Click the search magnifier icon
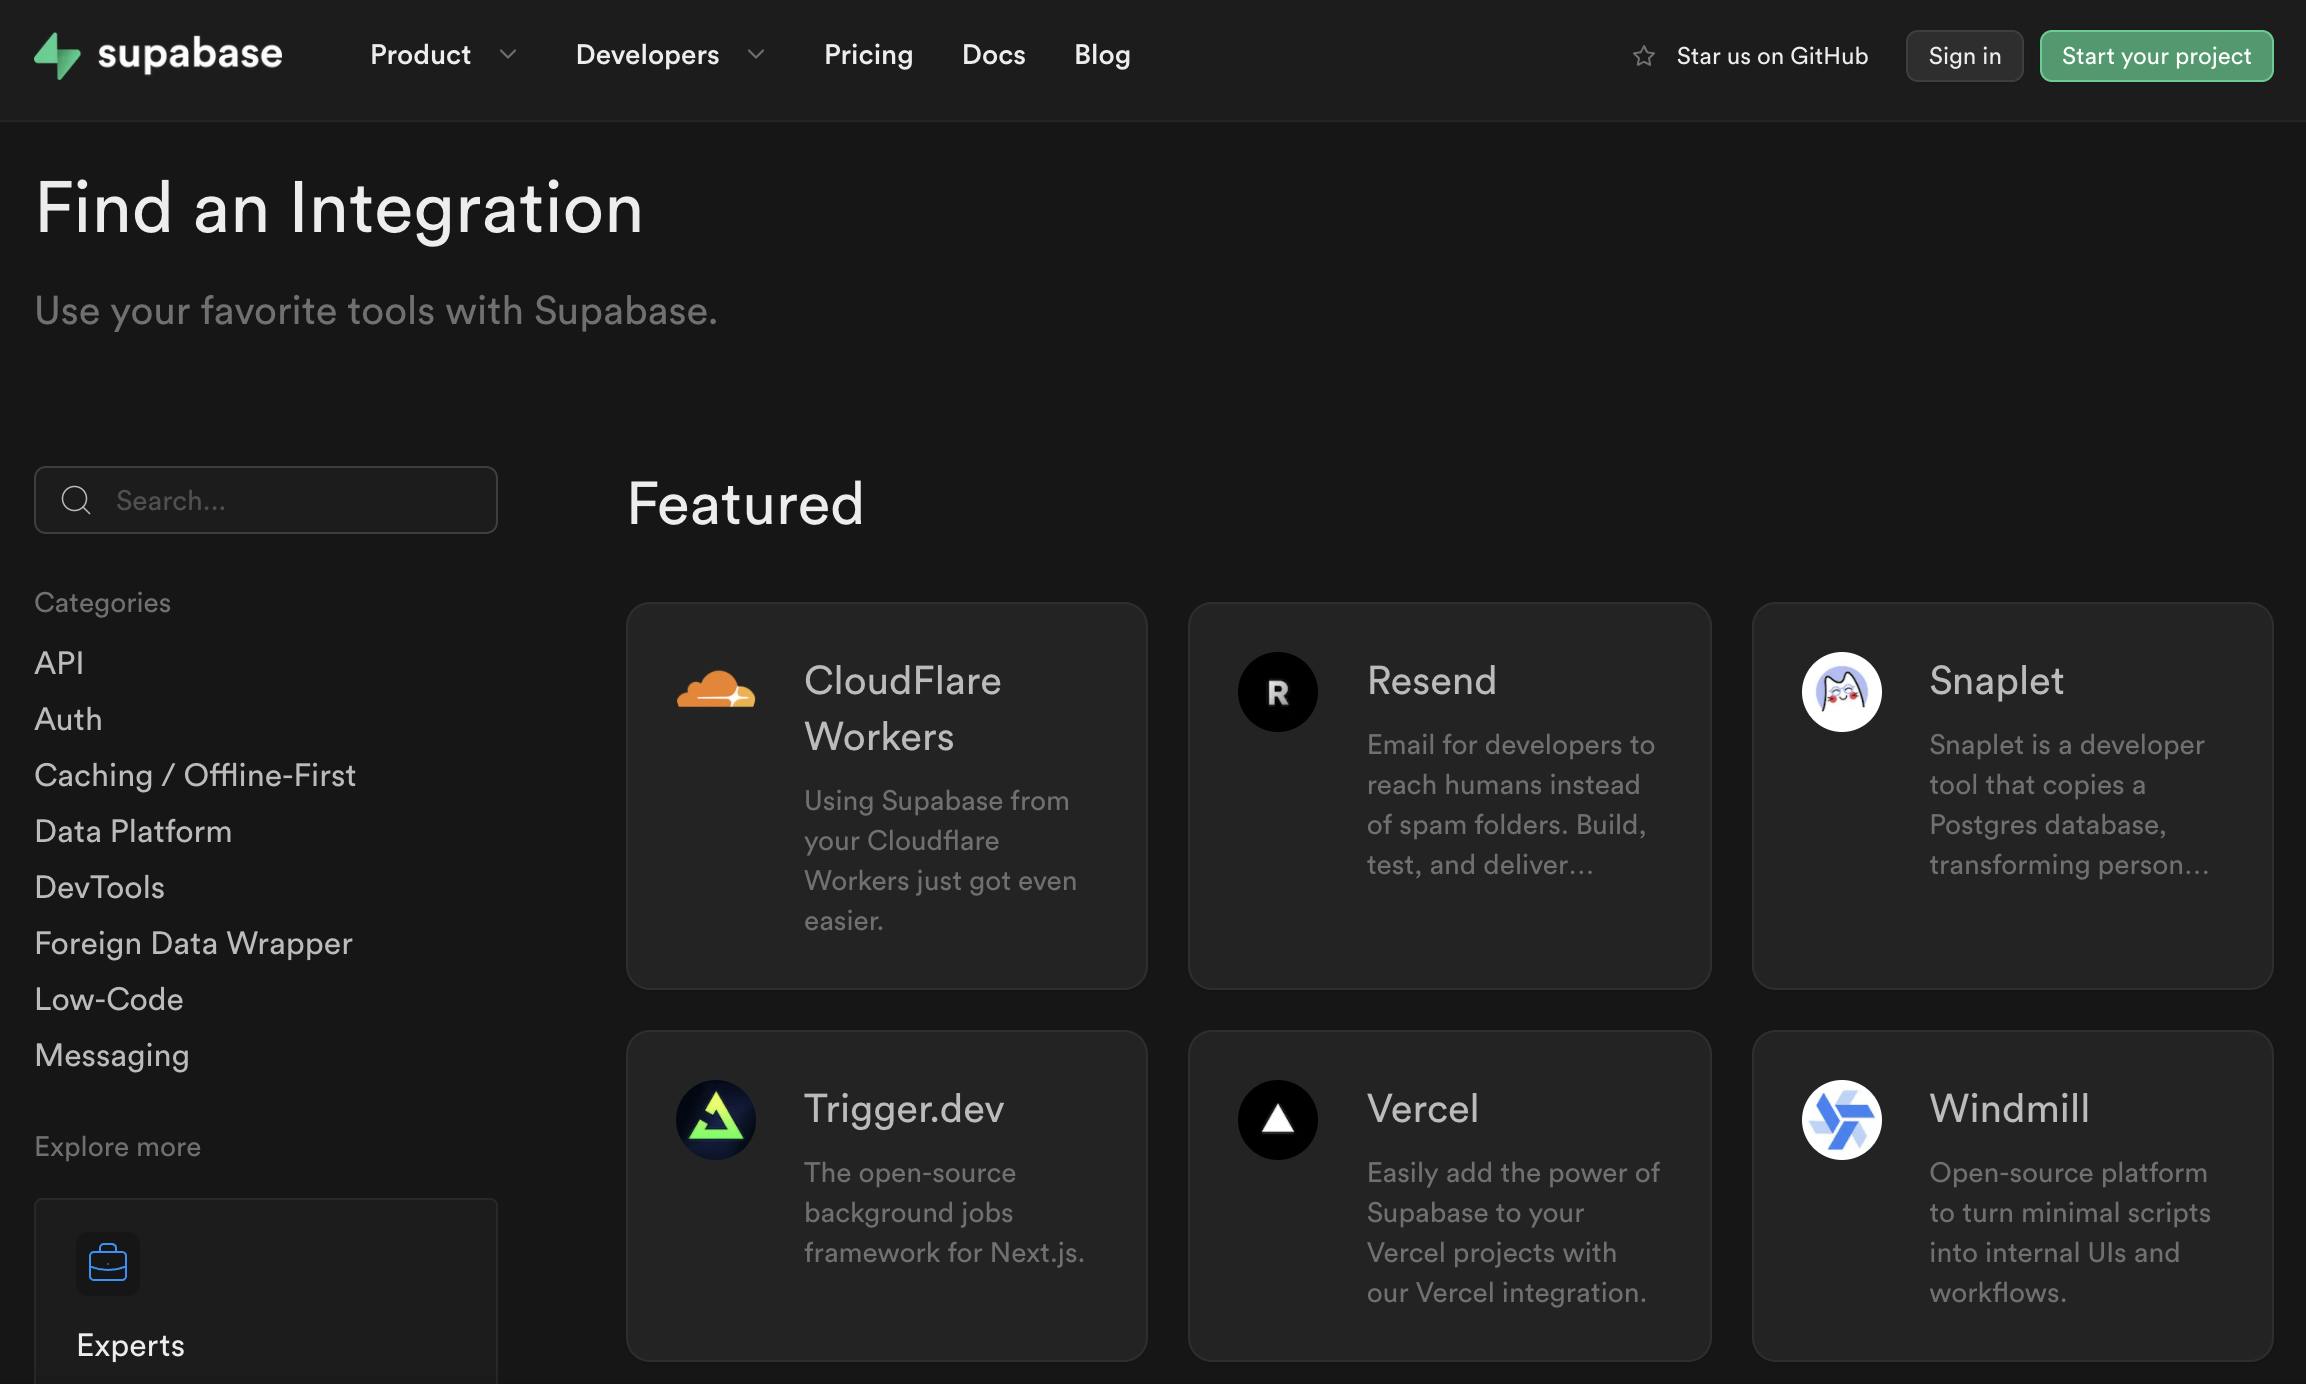 click(x=76, y=500)
